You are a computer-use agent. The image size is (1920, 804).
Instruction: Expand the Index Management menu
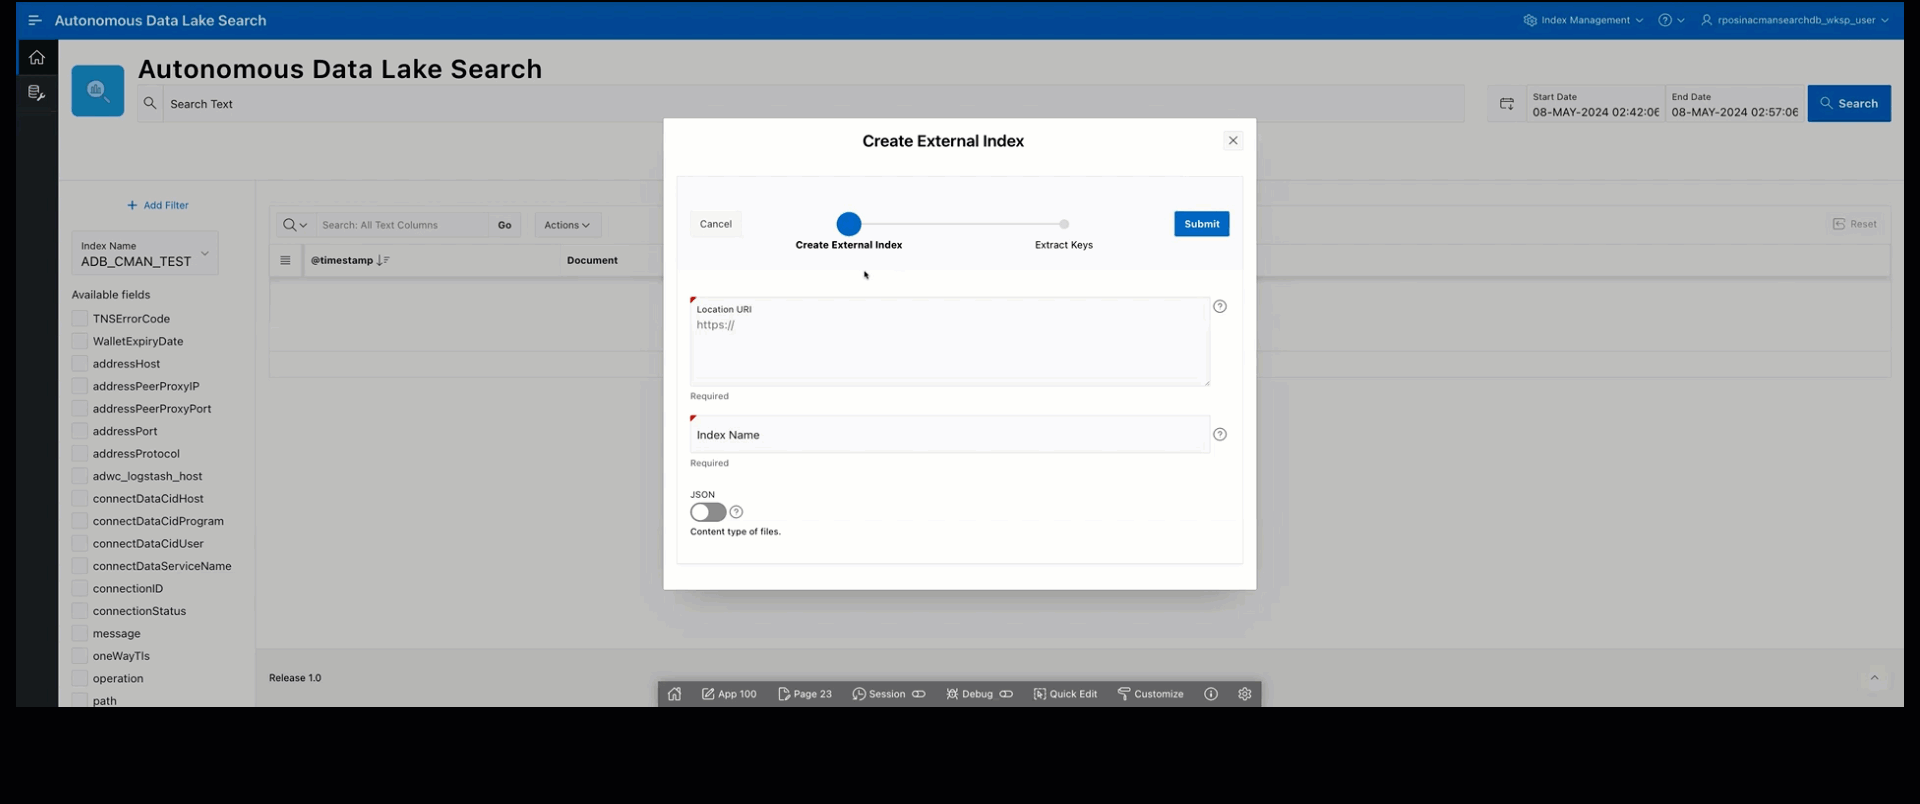coord(1583,20)
